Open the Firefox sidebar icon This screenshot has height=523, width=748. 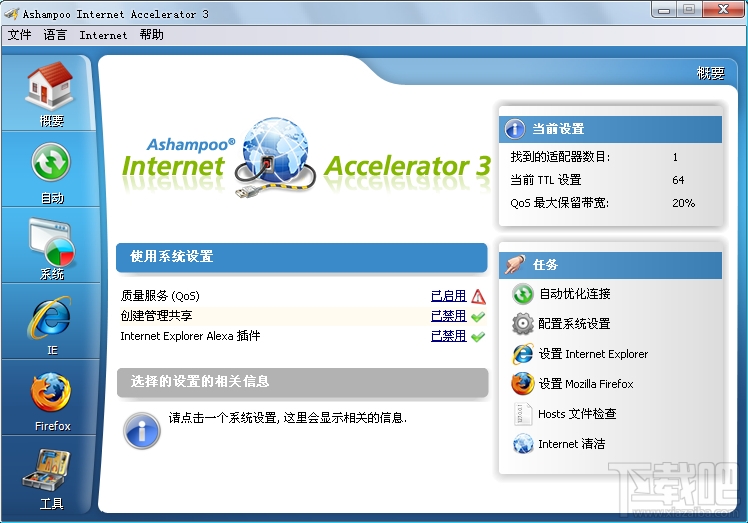tap(51, 392)
